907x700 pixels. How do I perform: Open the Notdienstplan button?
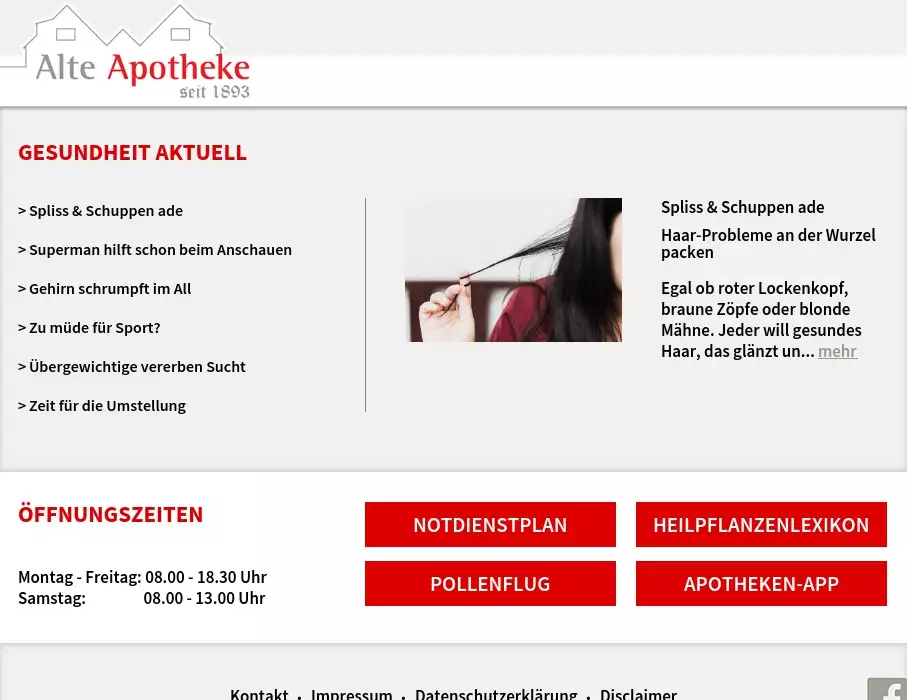(x=490, y=525)
